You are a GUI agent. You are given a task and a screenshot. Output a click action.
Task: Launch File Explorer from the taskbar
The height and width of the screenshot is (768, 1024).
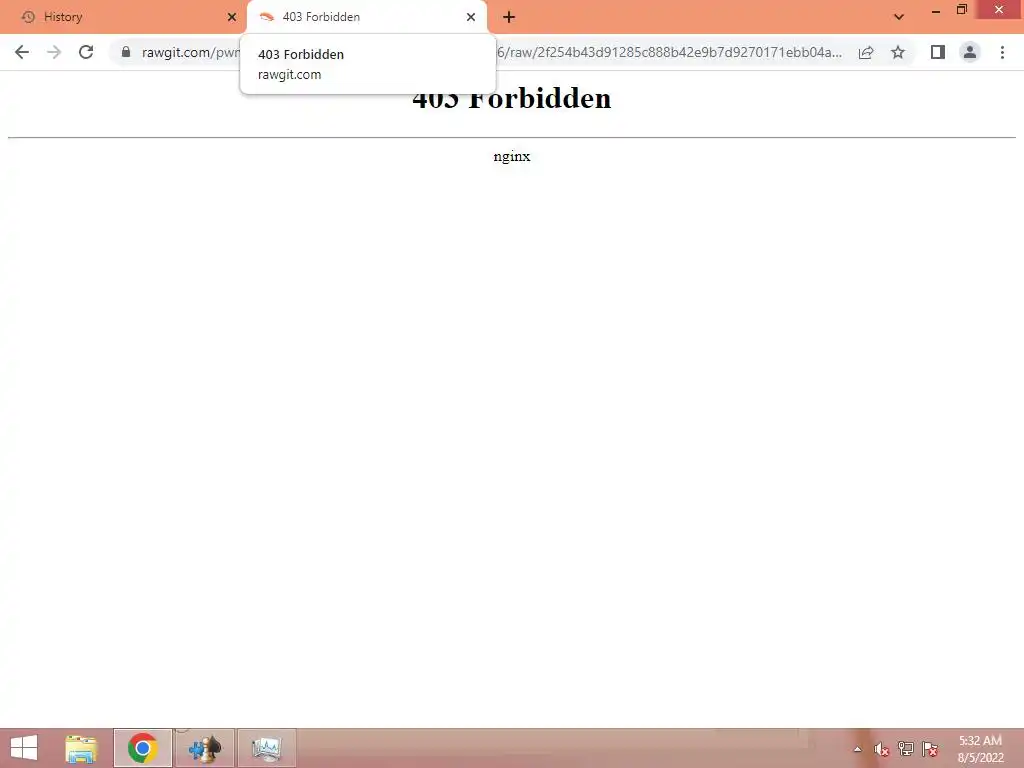coord(82,748)
